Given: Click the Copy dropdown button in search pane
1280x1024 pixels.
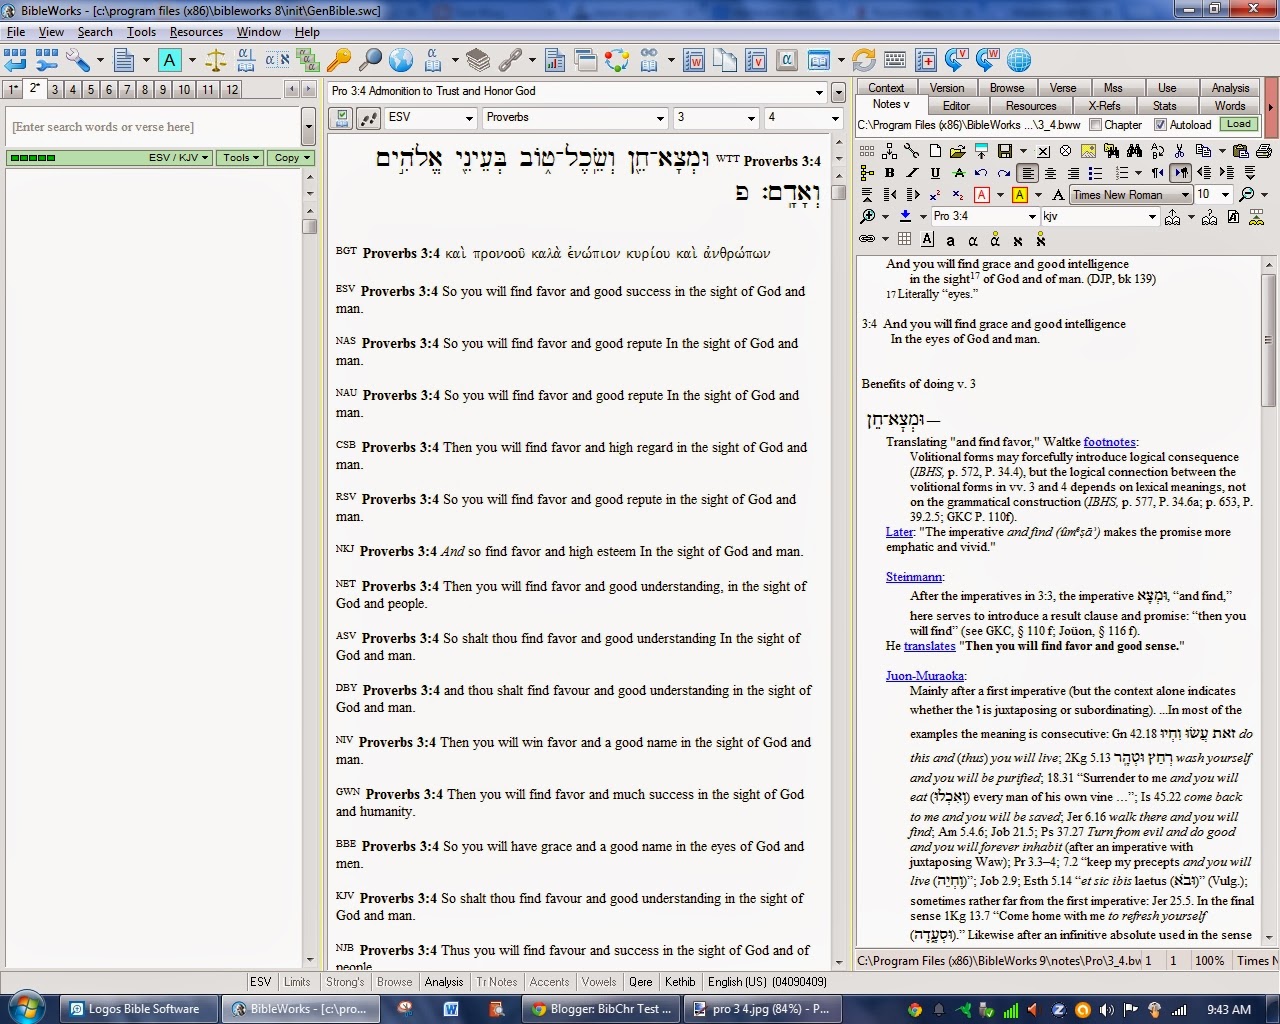Looking at the screenshot, I should click(x=292, y=158).
